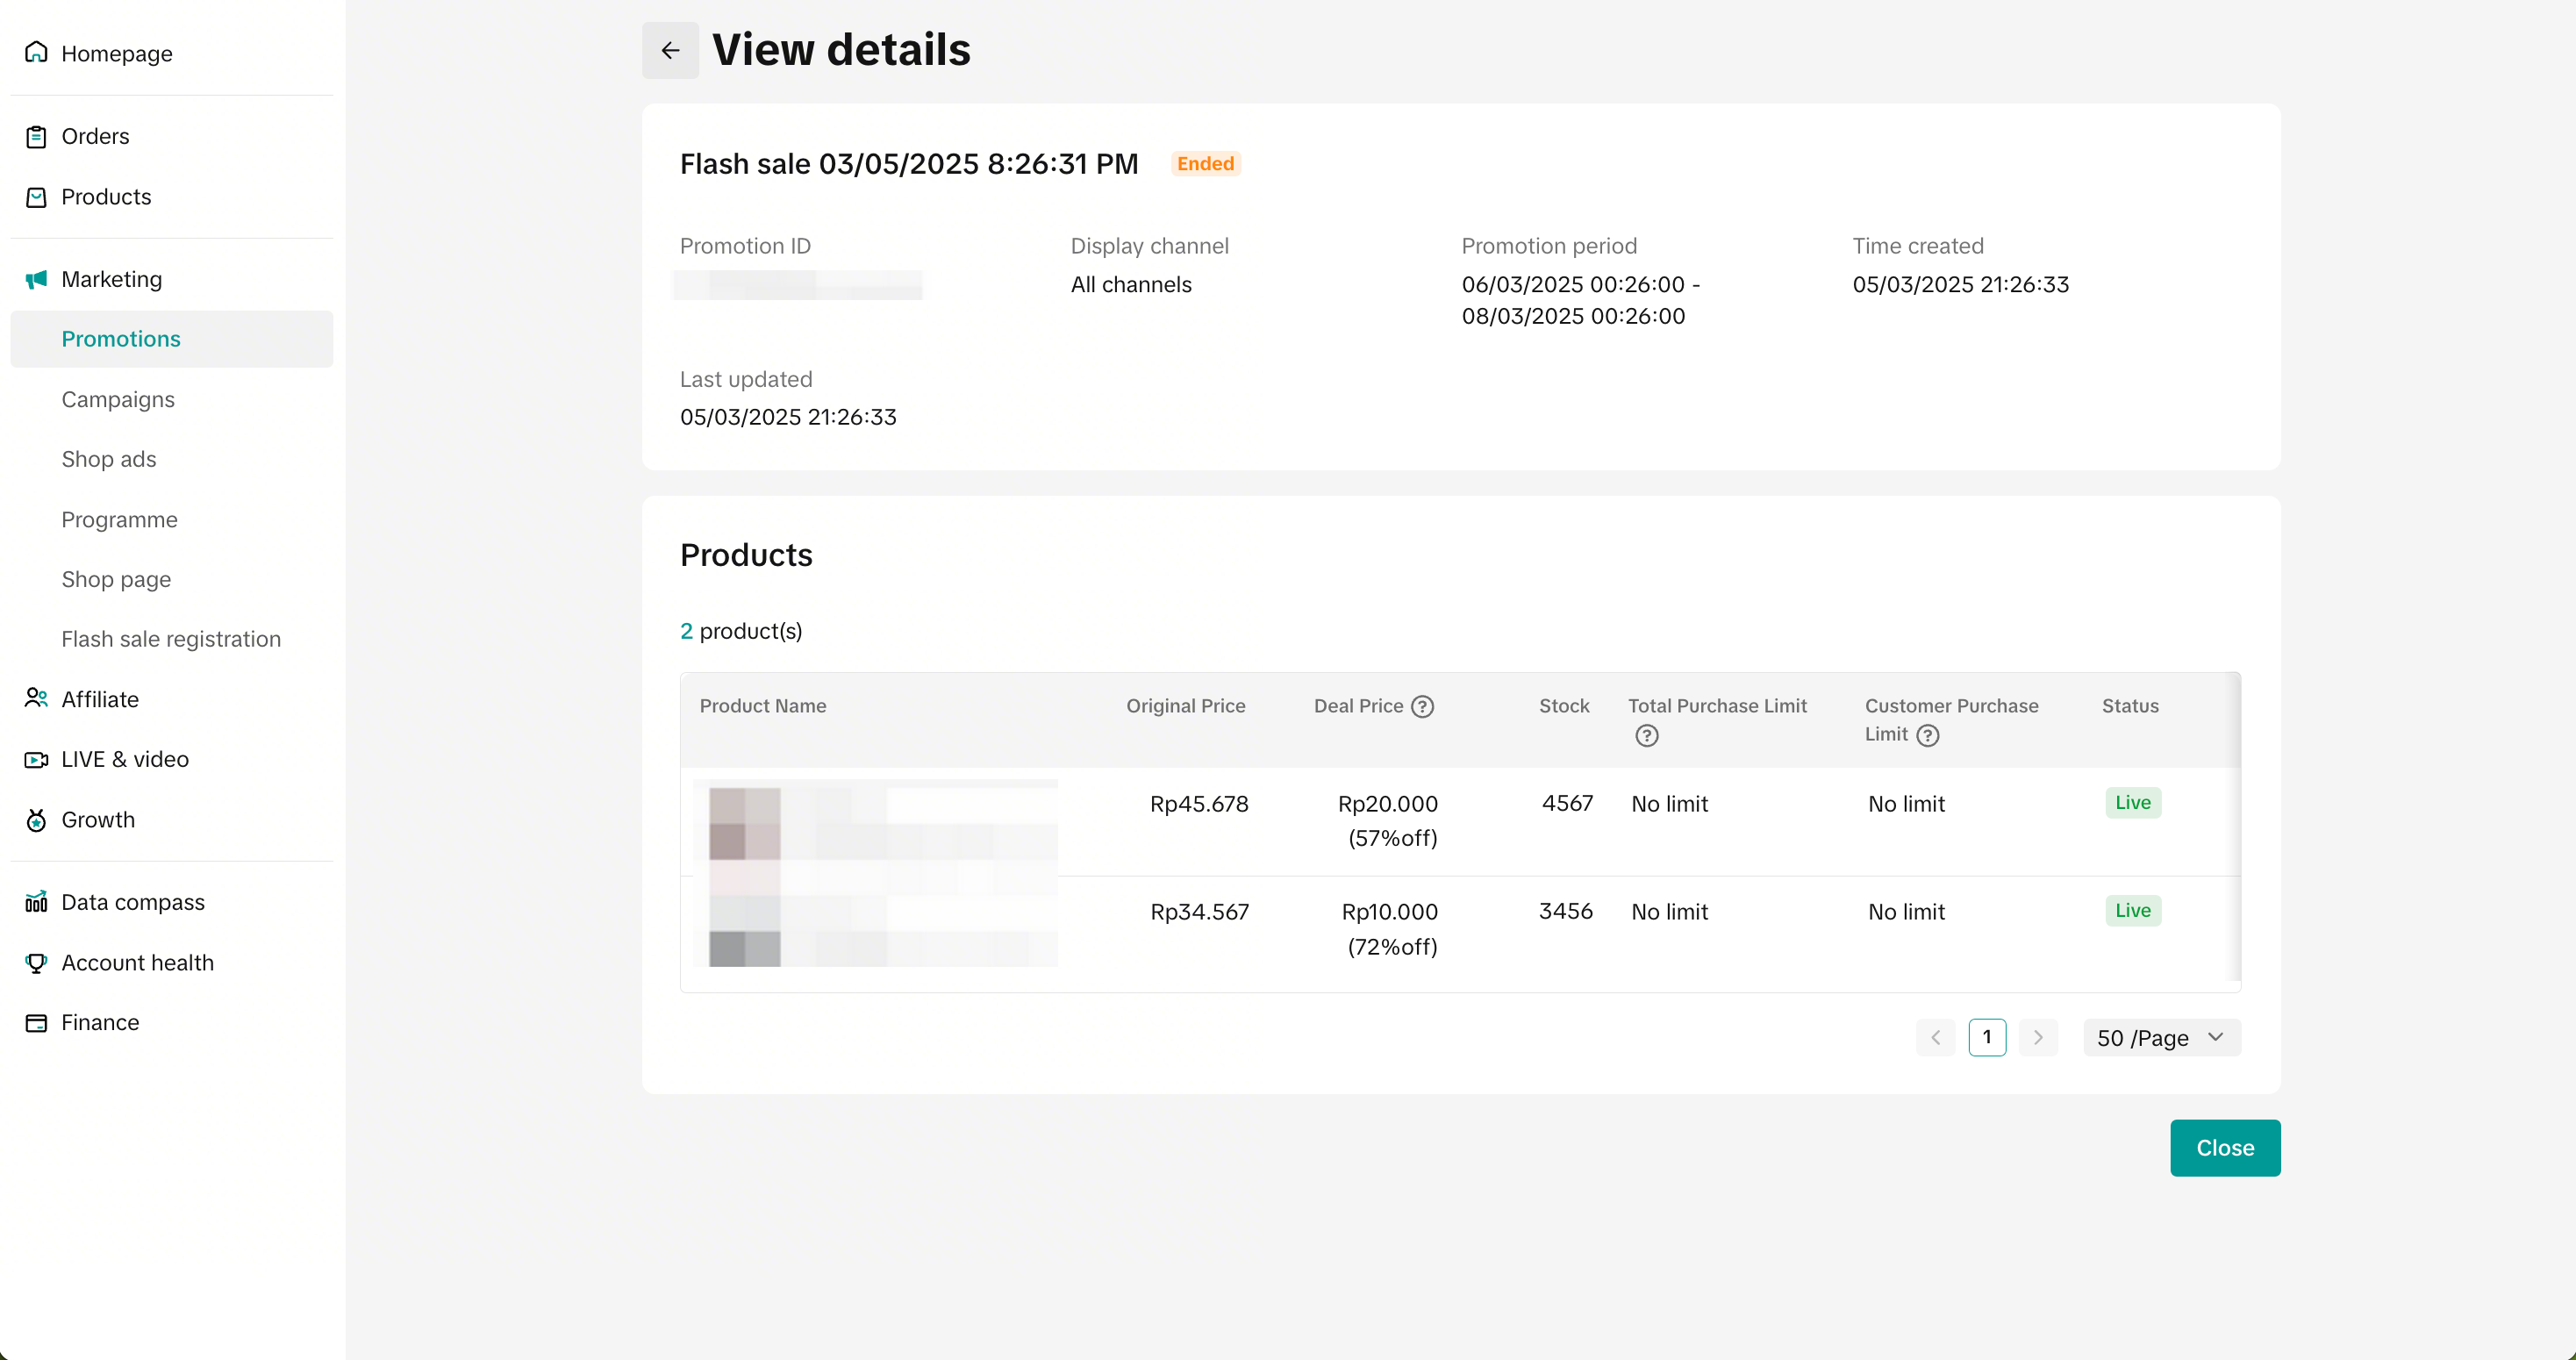This screenshot has width=2576, height=1360.
Task: Click the Data compass chart icon
Action: (36, 902)
